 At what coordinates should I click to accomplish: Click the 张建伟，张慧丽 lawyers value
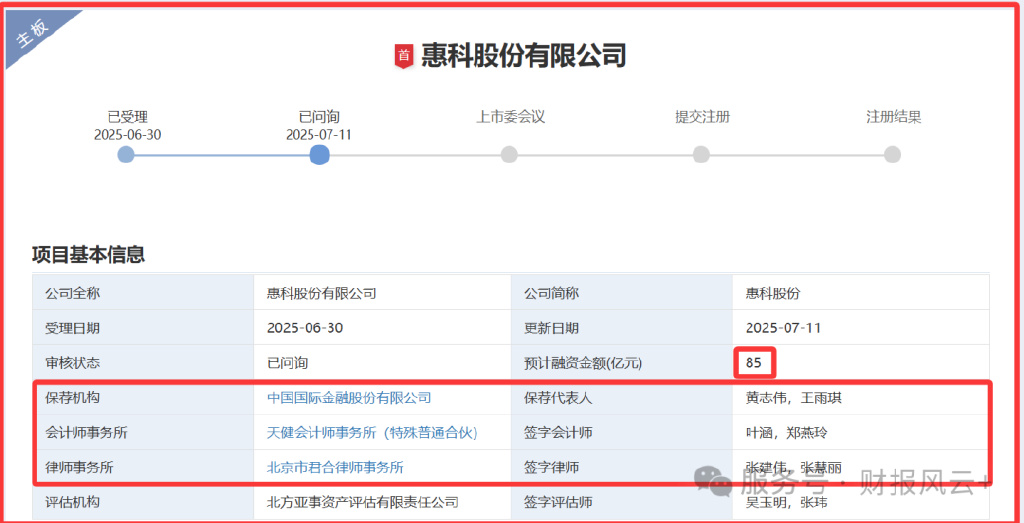pos(793,468)
